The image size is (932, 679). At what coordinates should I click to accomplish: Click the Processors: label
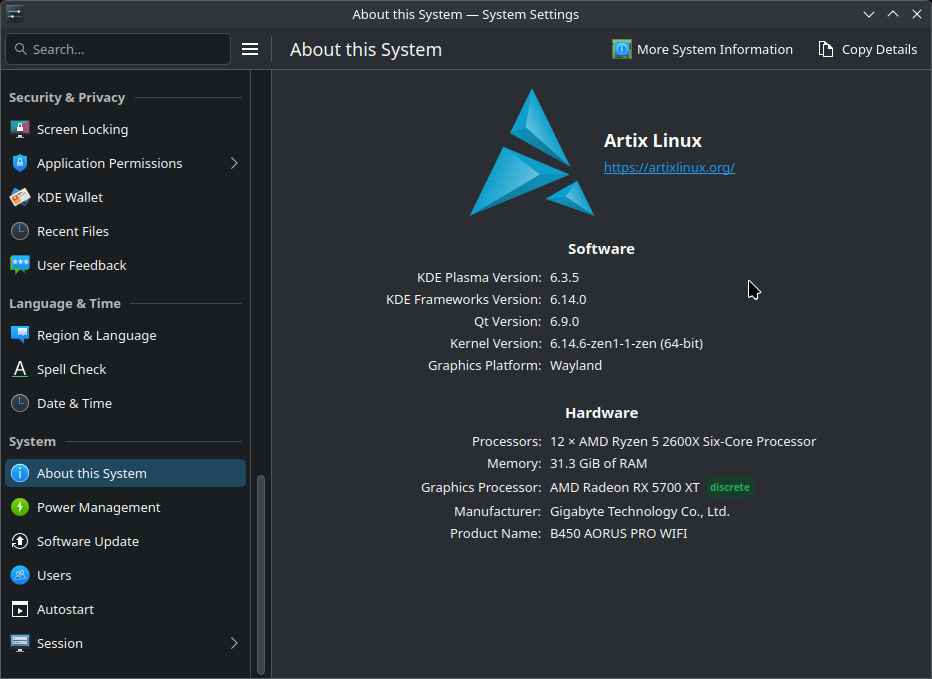click(506, 442)
